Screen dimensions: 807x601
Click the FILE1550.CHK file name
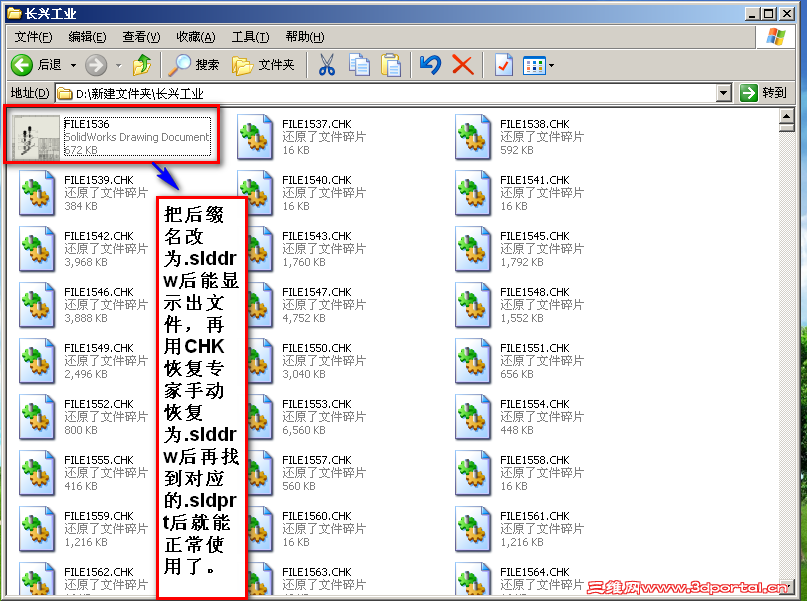[x=317, y=348]
